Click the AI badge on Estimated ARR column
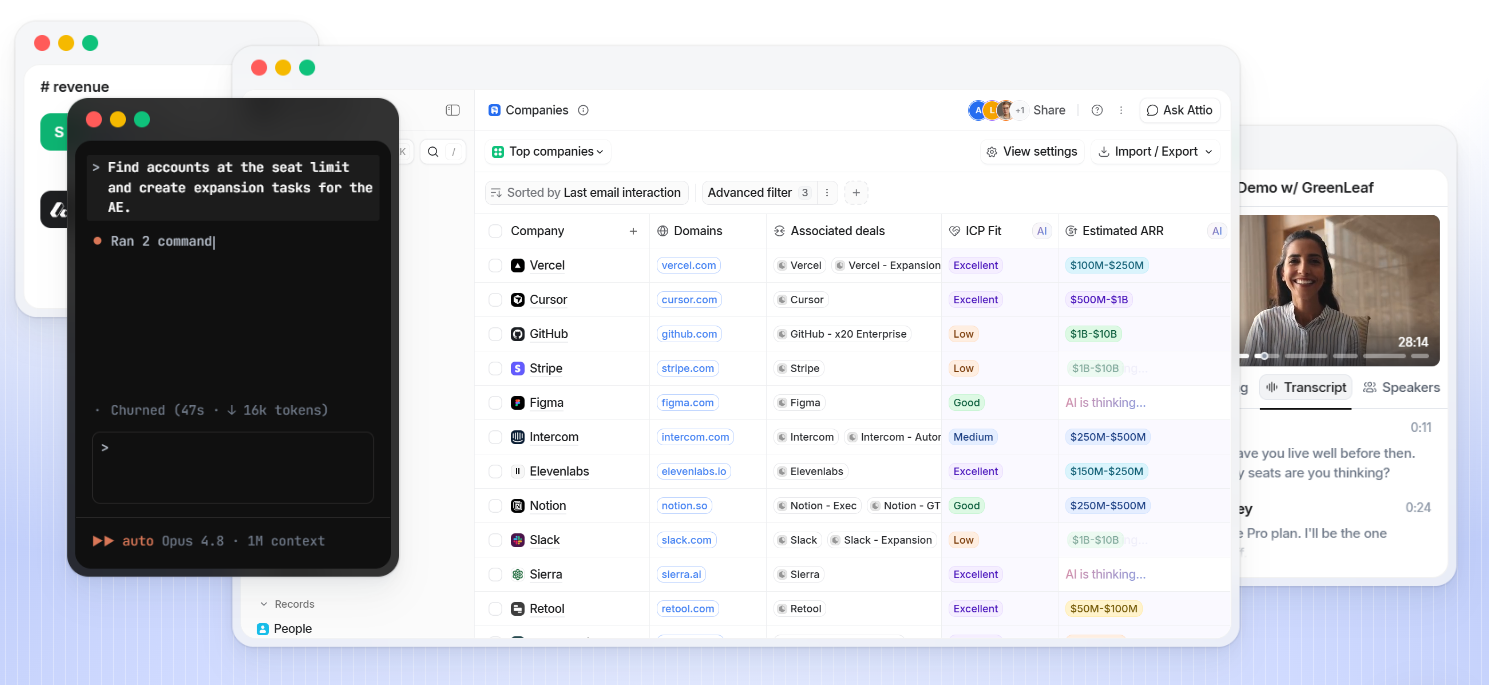The height and width of the screenshot is (685, 1489). 1217,231
